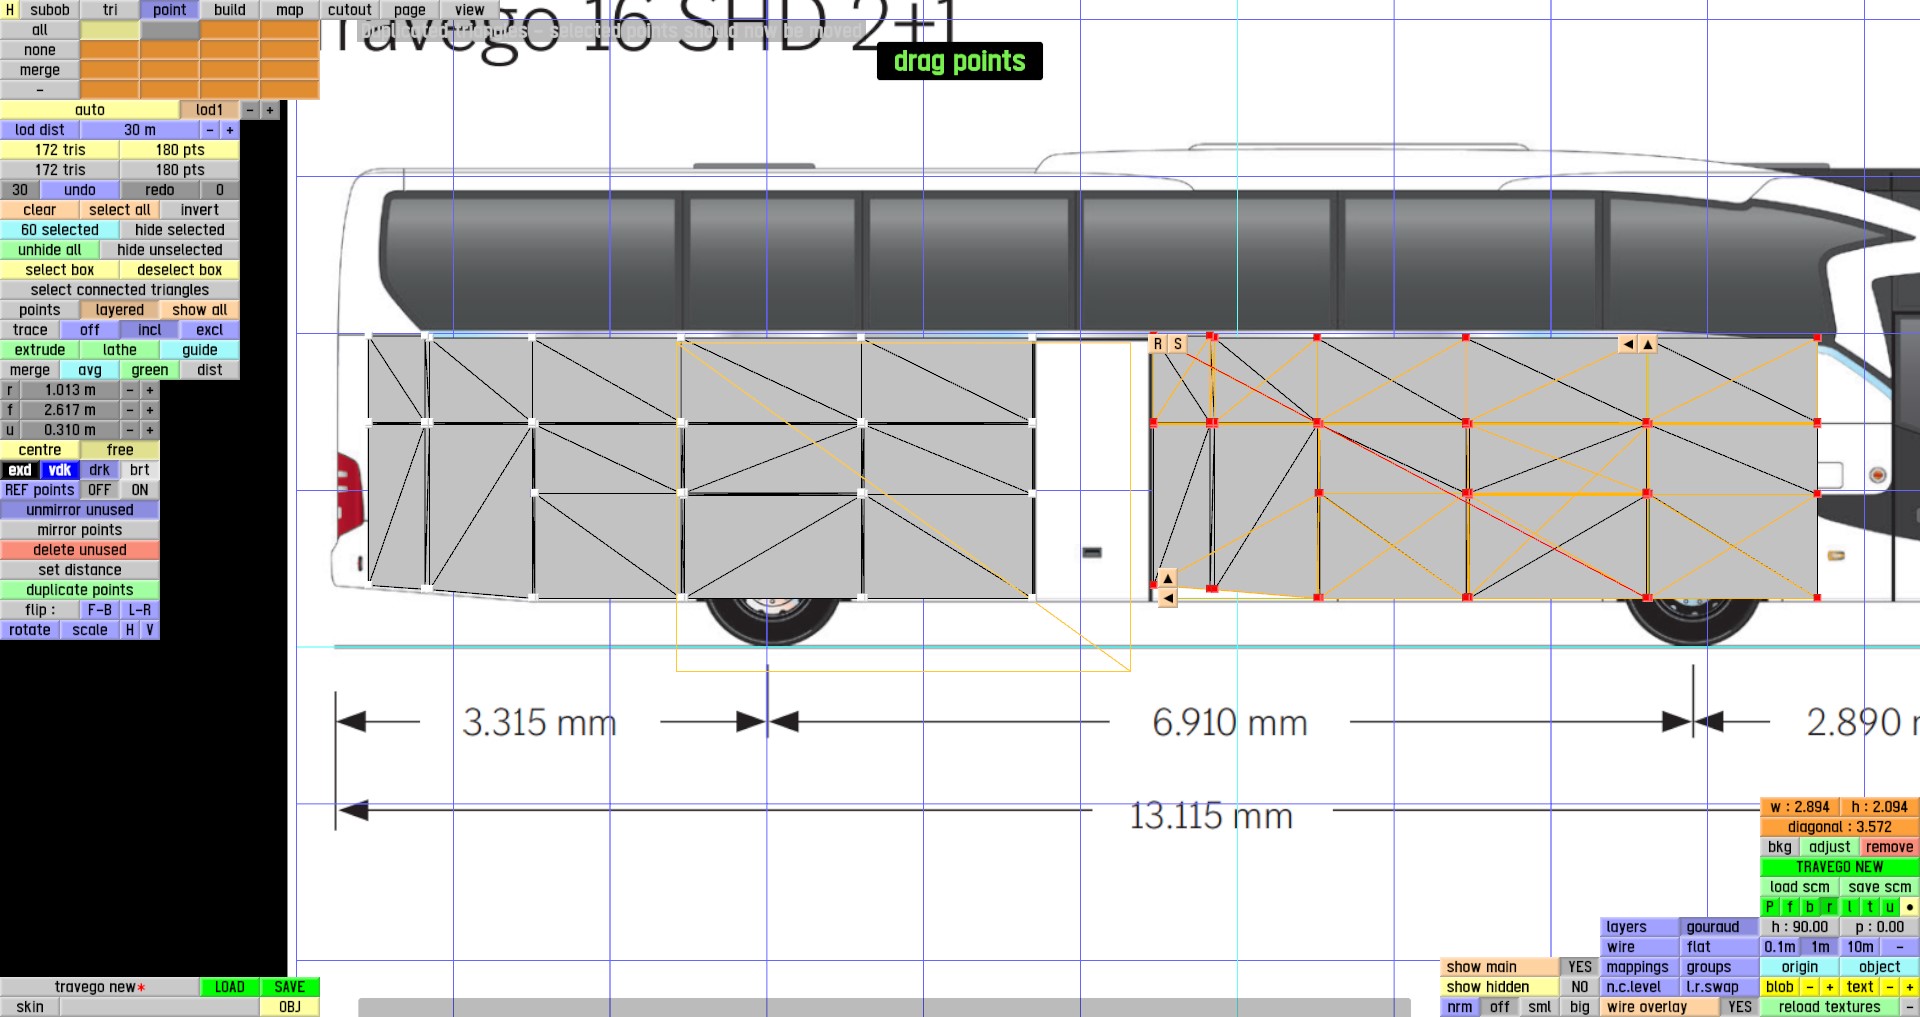Click the extrude button
This screenshot has width=1920, height=1017.
40,350
